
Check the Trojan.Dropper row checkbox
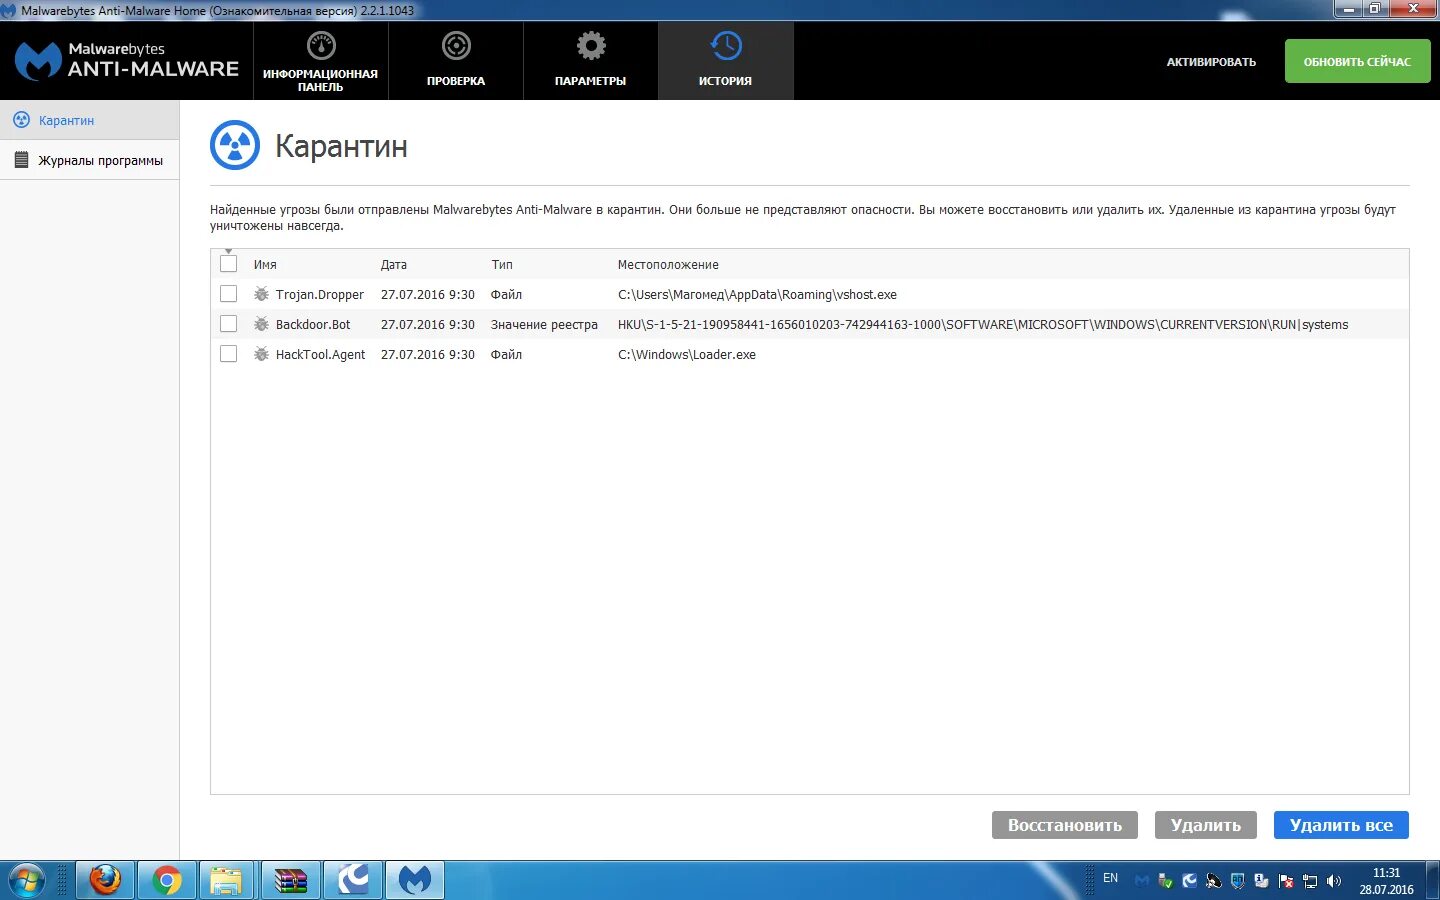point(228,294)
